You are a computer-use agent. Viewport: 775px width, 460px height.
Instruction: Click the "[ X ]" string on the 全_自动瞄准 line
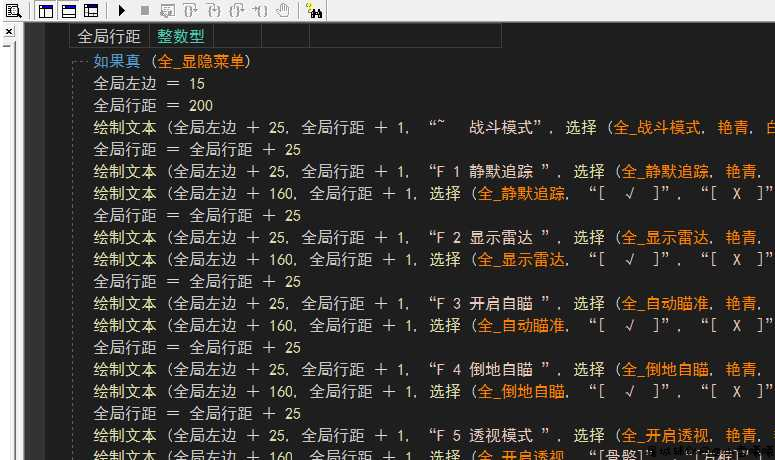(x=737, y=325)
